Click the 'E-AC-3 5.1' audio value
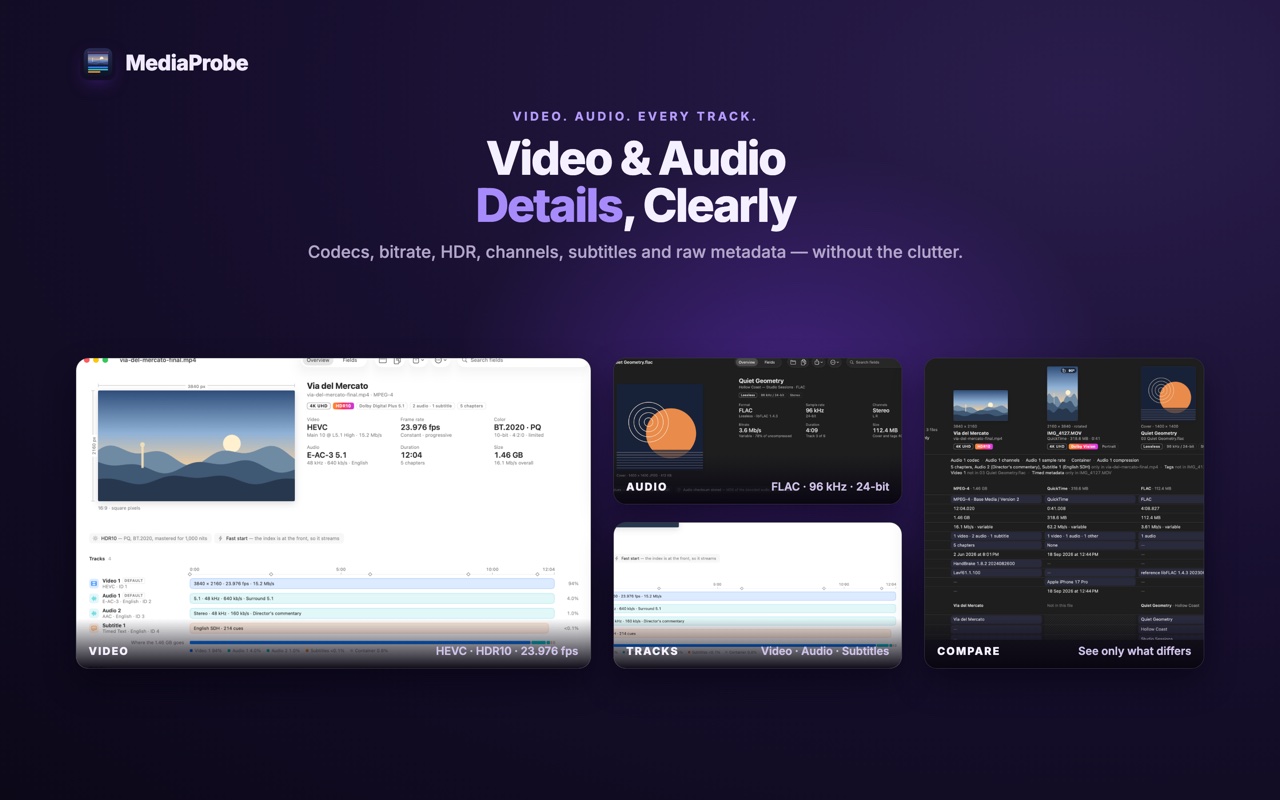Image resolution: width=1280 pixels, height=800 pixels. click(x=327, y=455)
